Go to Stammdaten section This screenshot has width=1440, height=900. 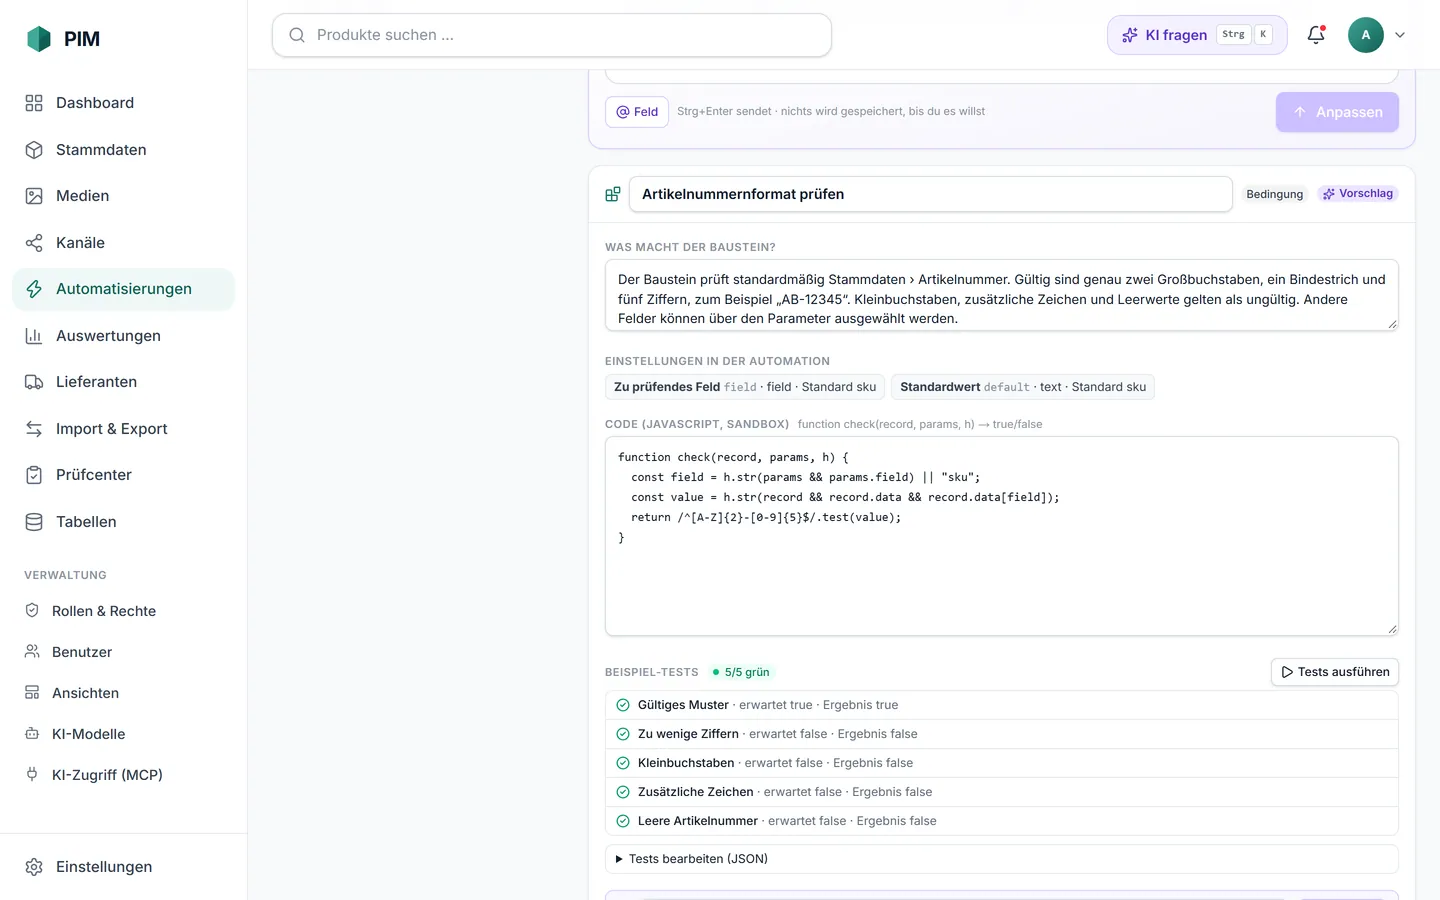click(123, 150)
